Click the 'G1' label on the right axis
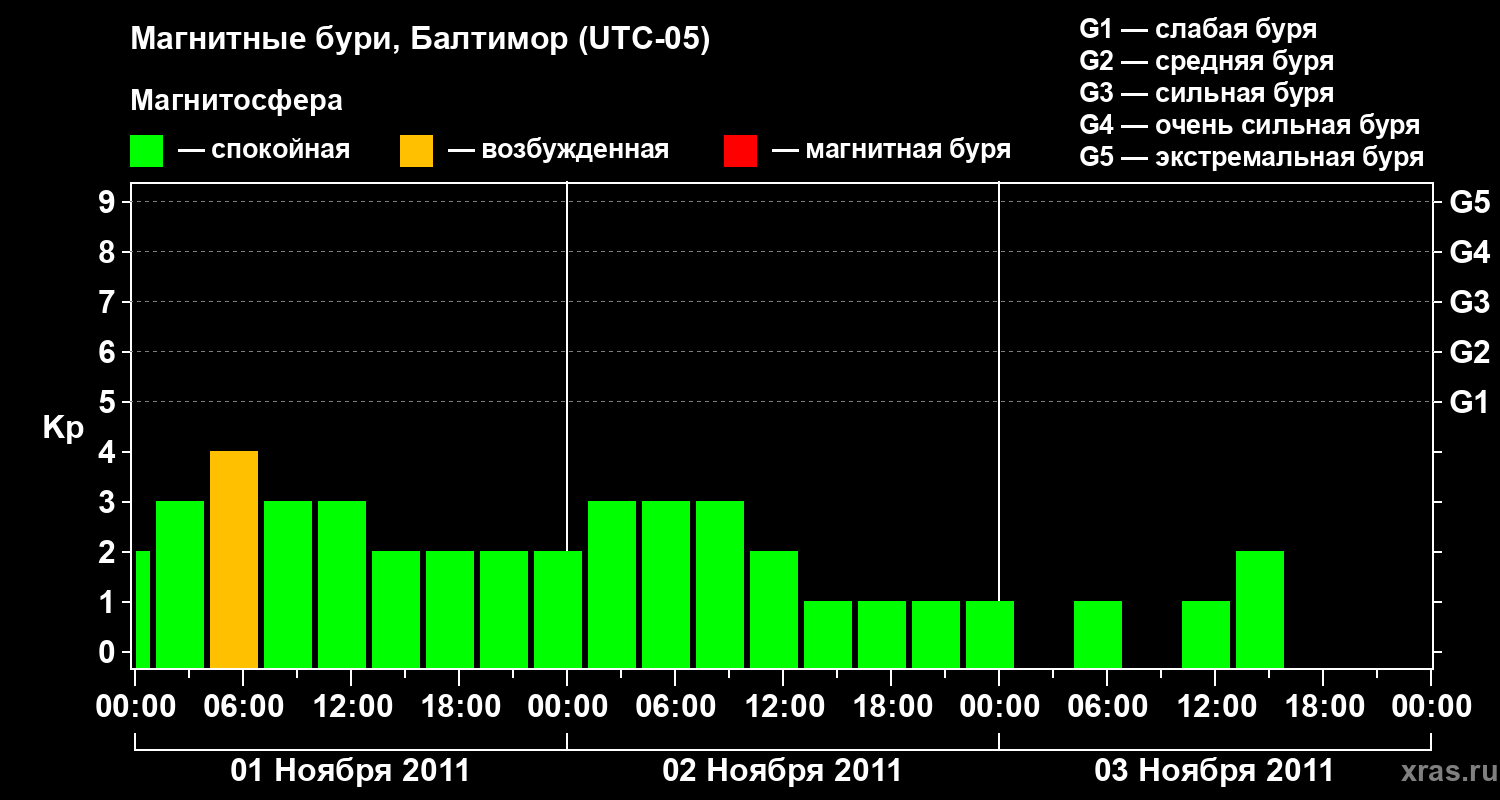 1470,402
